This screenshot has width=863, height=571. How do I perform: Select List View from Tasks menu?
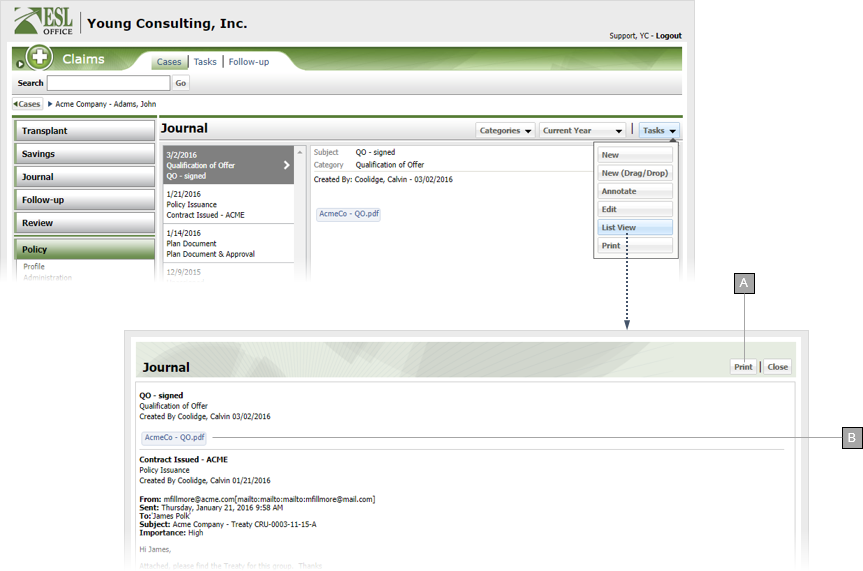pos(635,227)
